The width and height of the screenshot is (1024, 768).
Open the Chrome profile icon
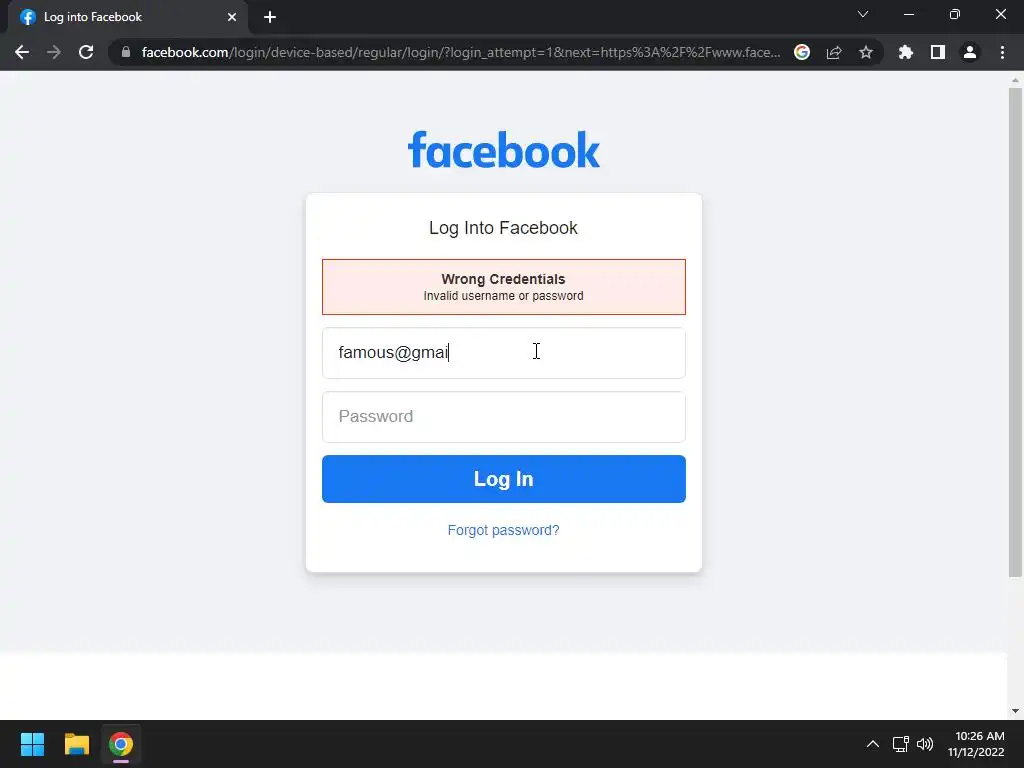tap(970, 52)
